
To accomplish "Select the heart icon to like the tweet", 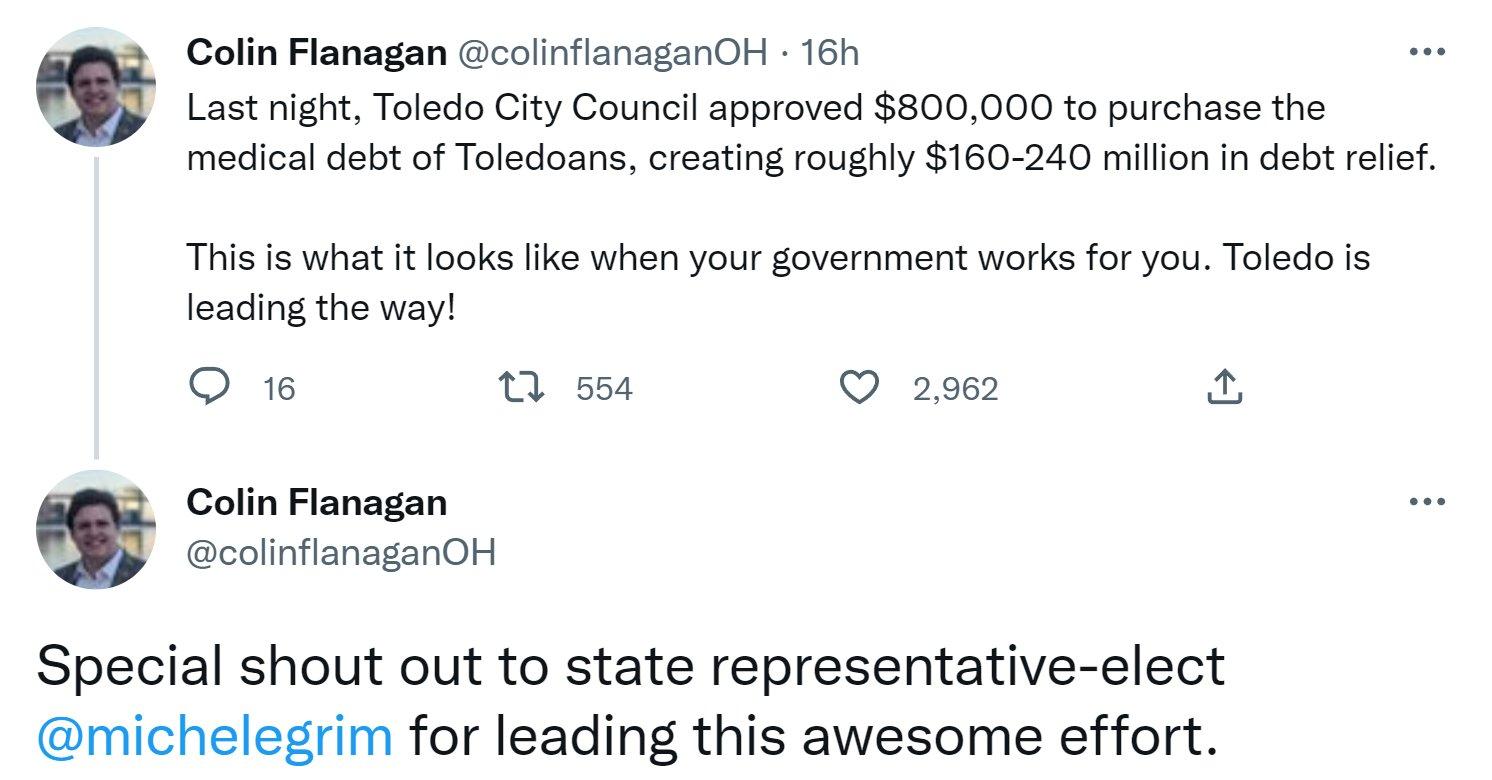I will 861,388.
